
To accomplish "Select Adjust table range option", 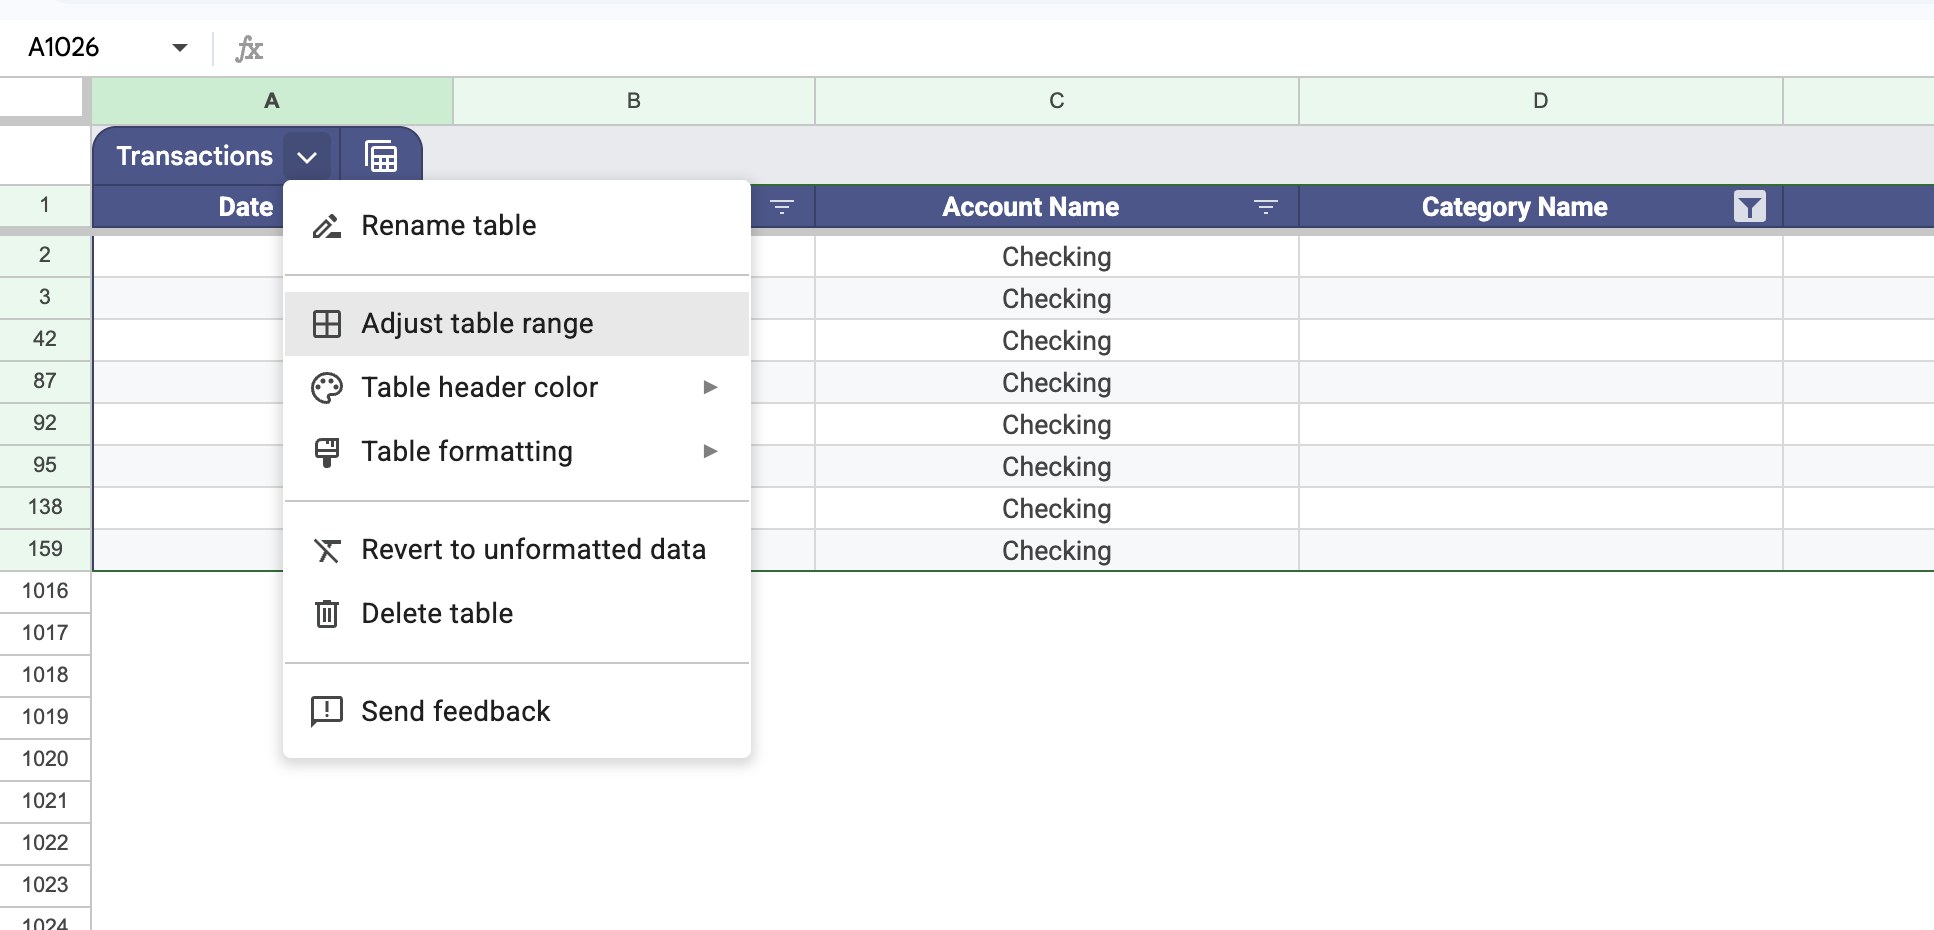I will pyautogui.click(x=517, y=324).
